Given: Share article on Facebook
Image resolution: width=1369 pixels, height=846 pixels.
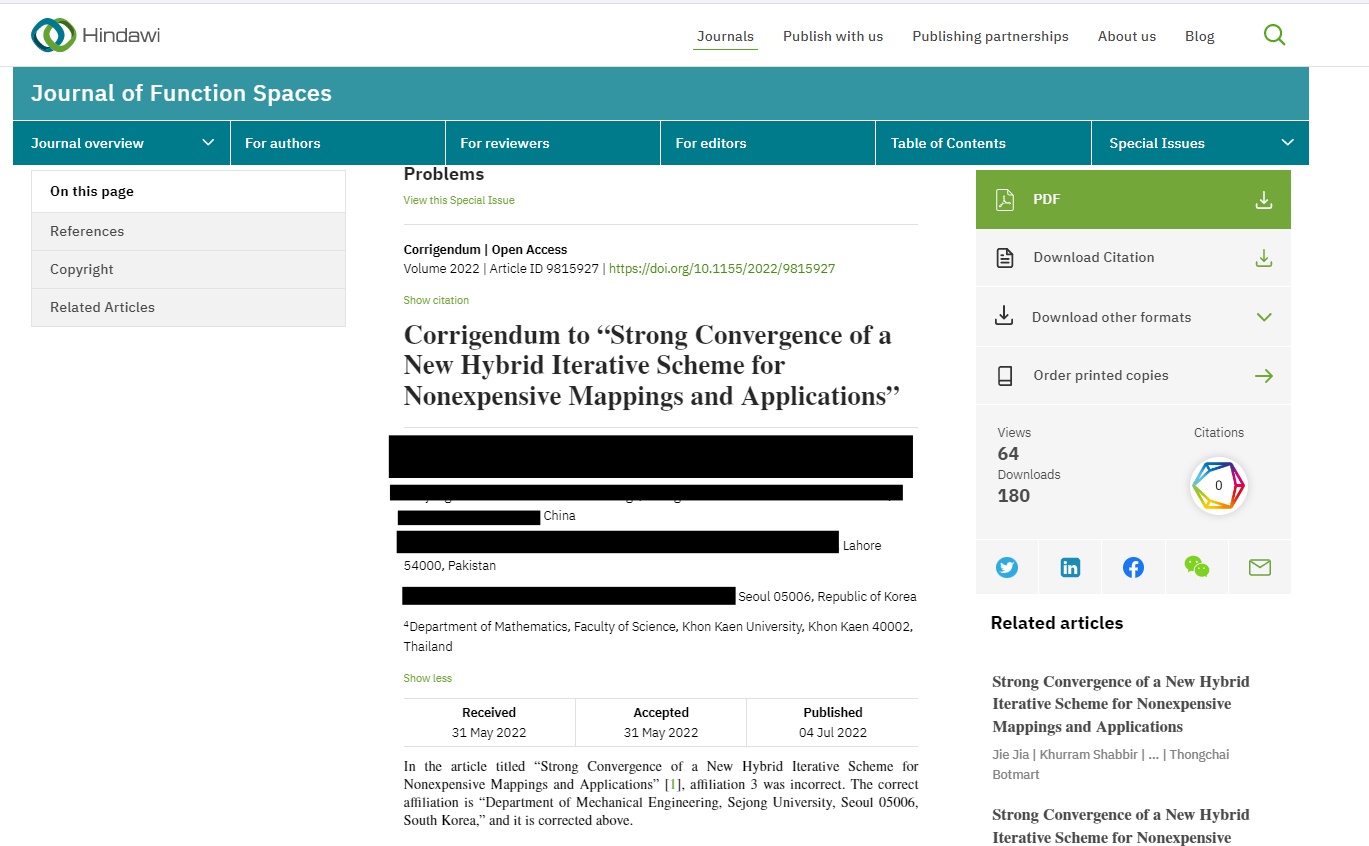Looking at the screenshot, I should [x=1133, y=568].
